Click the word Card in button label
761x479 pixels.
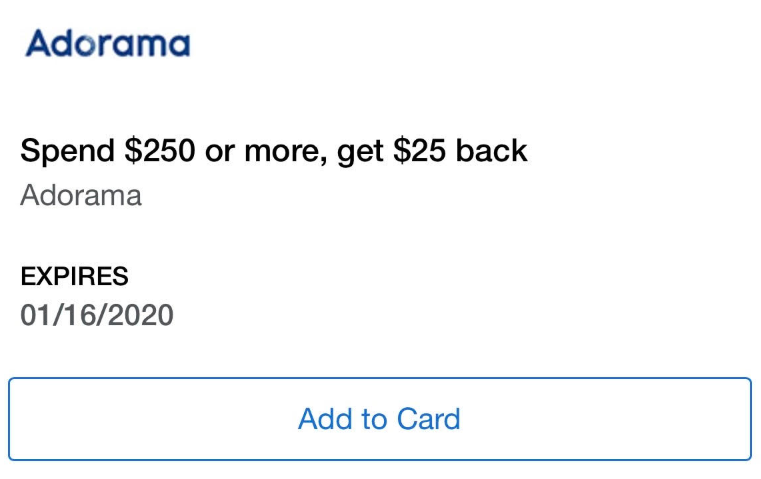(x=429, y=419)
